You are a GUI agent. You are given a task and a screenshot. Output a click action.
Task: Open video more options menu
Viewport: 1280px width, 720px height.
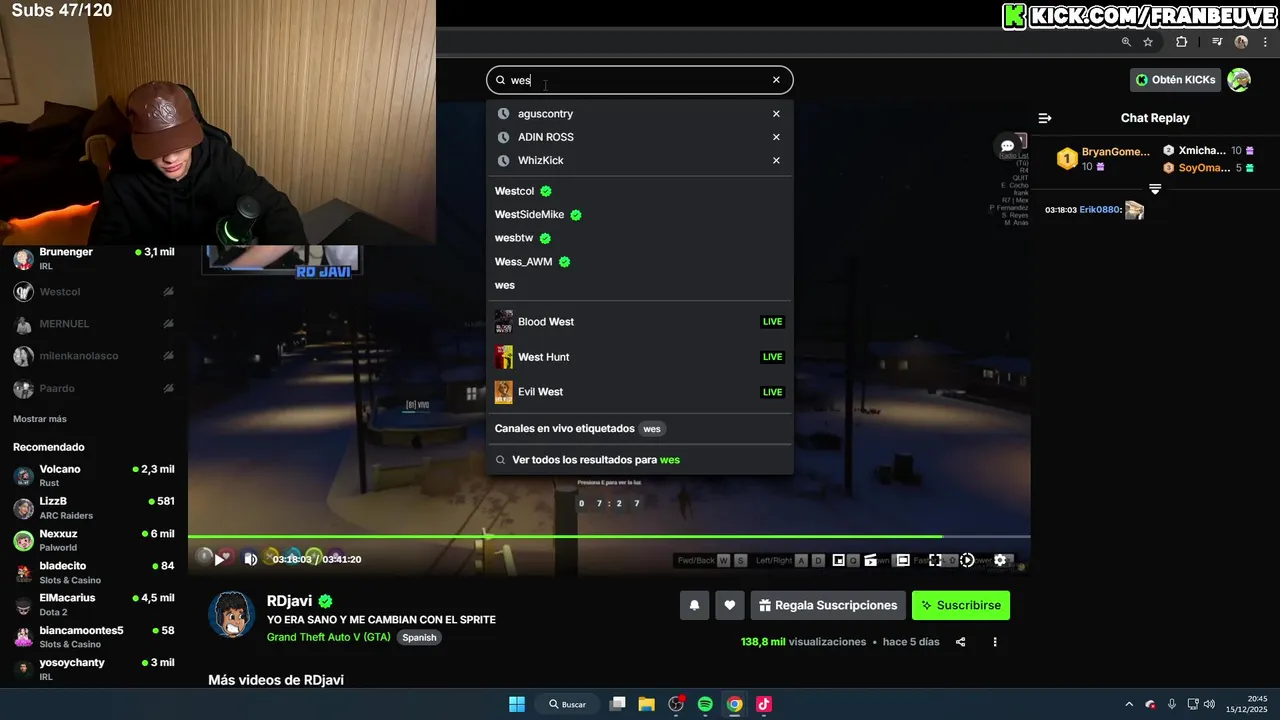(x=995, y=642)
